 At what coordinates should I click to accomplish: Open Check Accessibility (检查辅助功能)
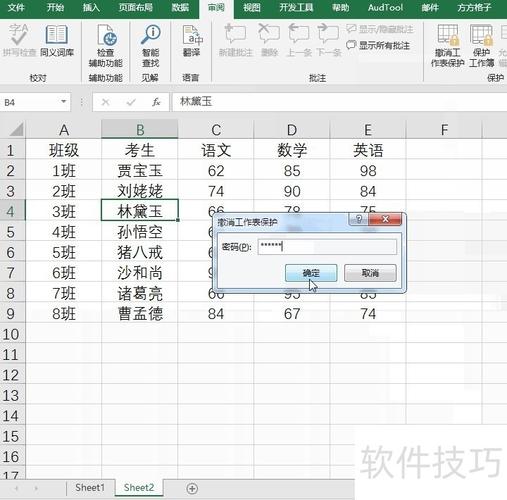106,45
